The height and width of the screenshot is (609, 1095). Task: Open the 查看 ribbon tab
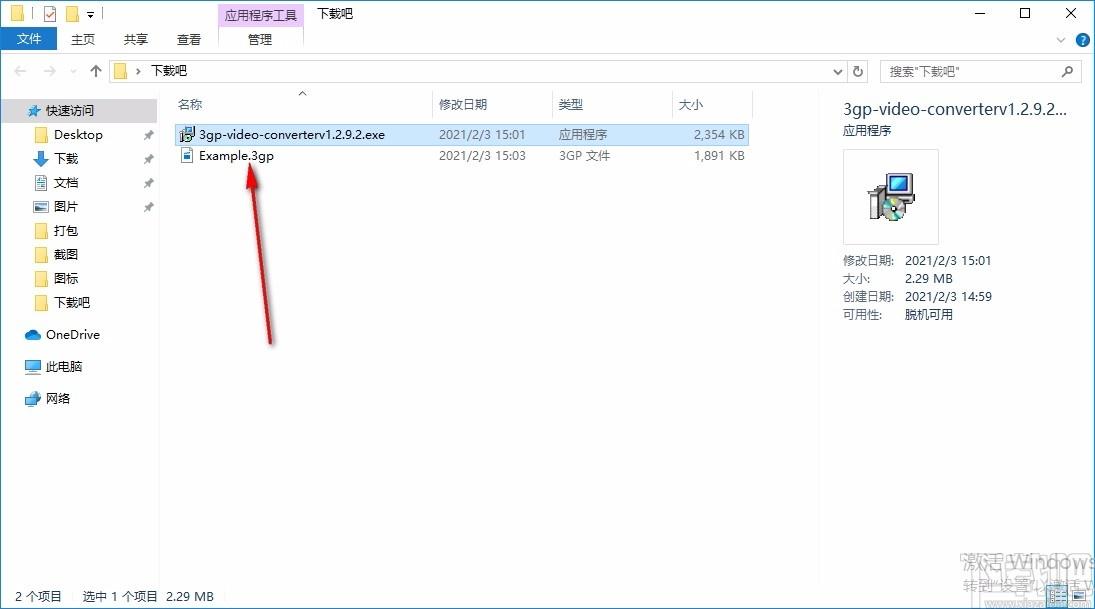pos(189,39)
